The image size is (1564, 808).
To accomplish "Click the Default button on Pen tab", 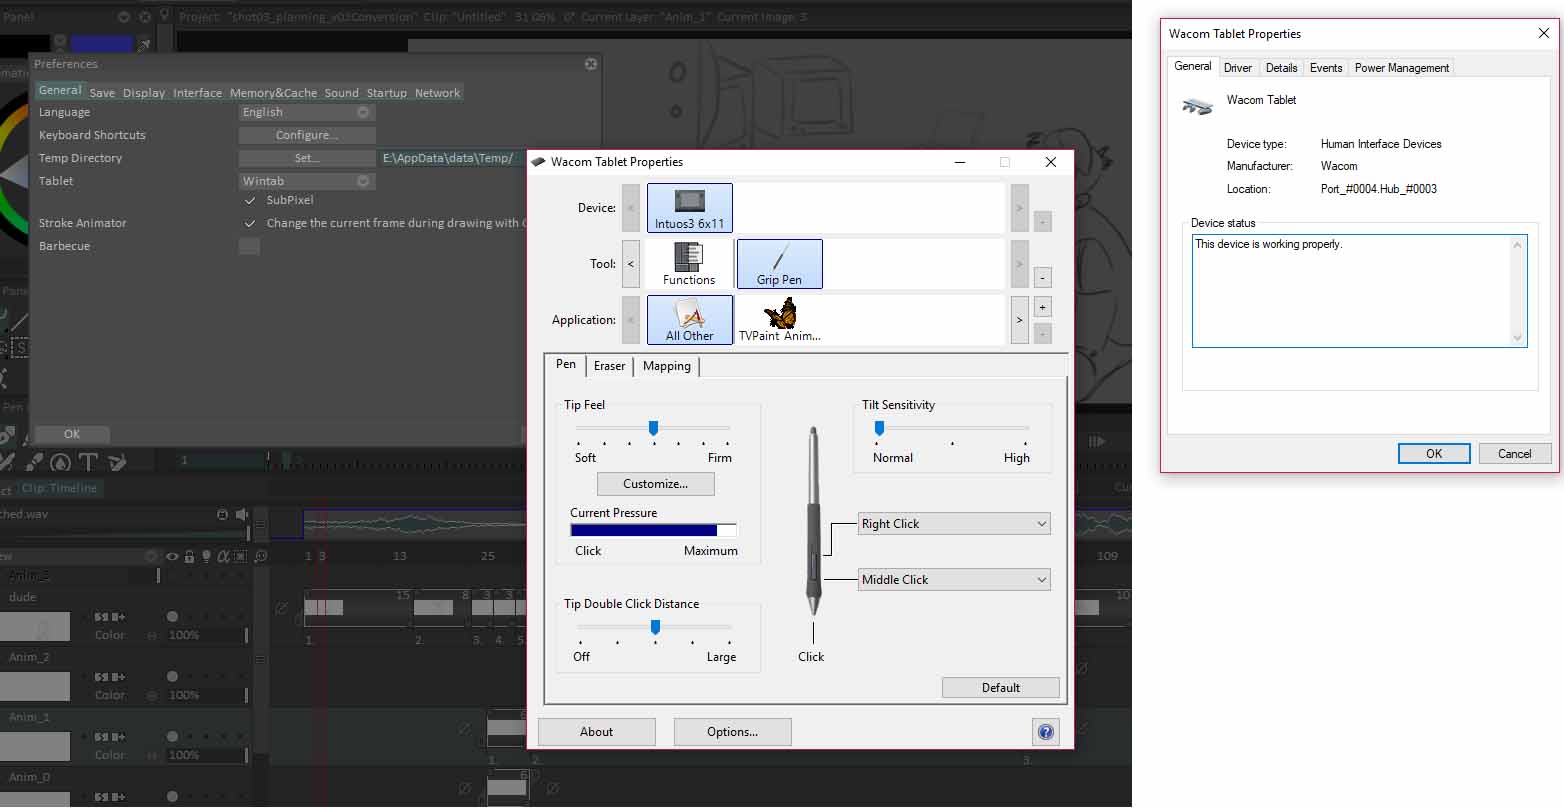I will pyautogui.click(x=1000, y=688).
